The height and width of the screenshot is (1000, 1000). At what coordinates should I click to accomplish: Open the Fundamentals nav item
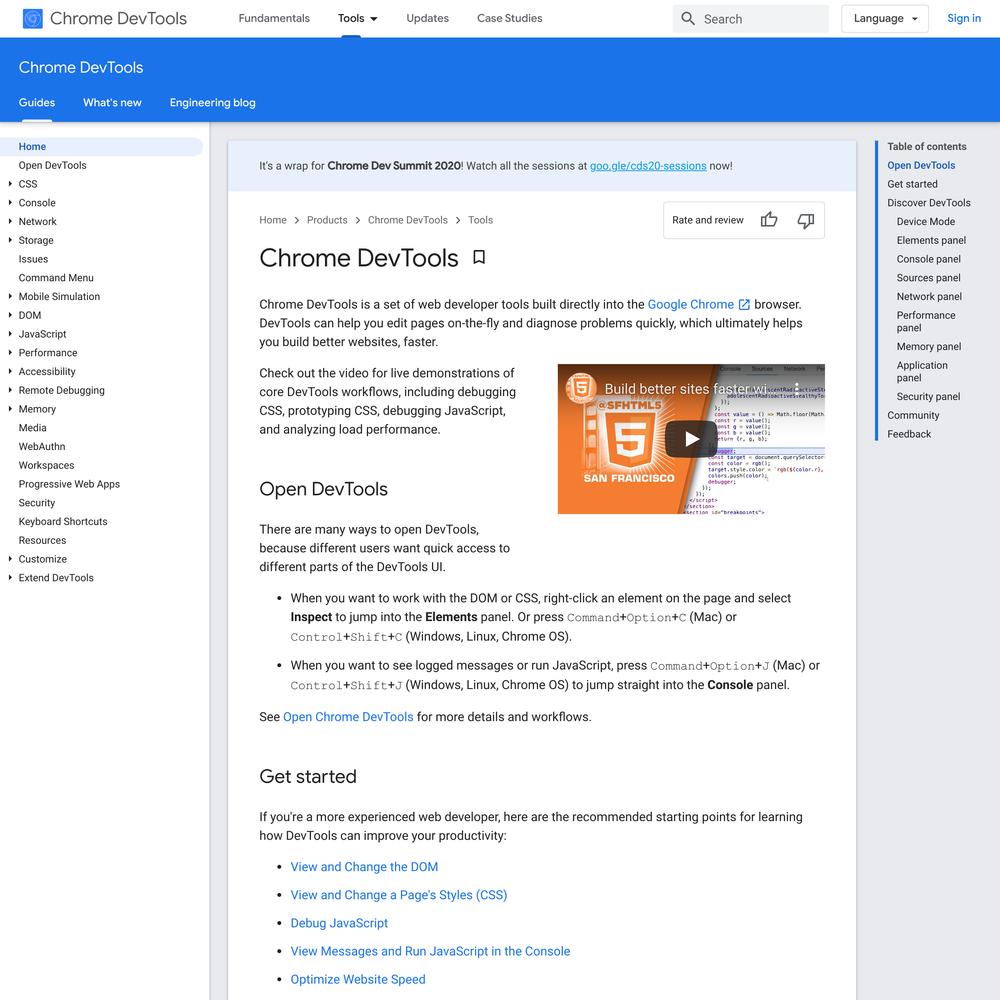tap(274, 18)
